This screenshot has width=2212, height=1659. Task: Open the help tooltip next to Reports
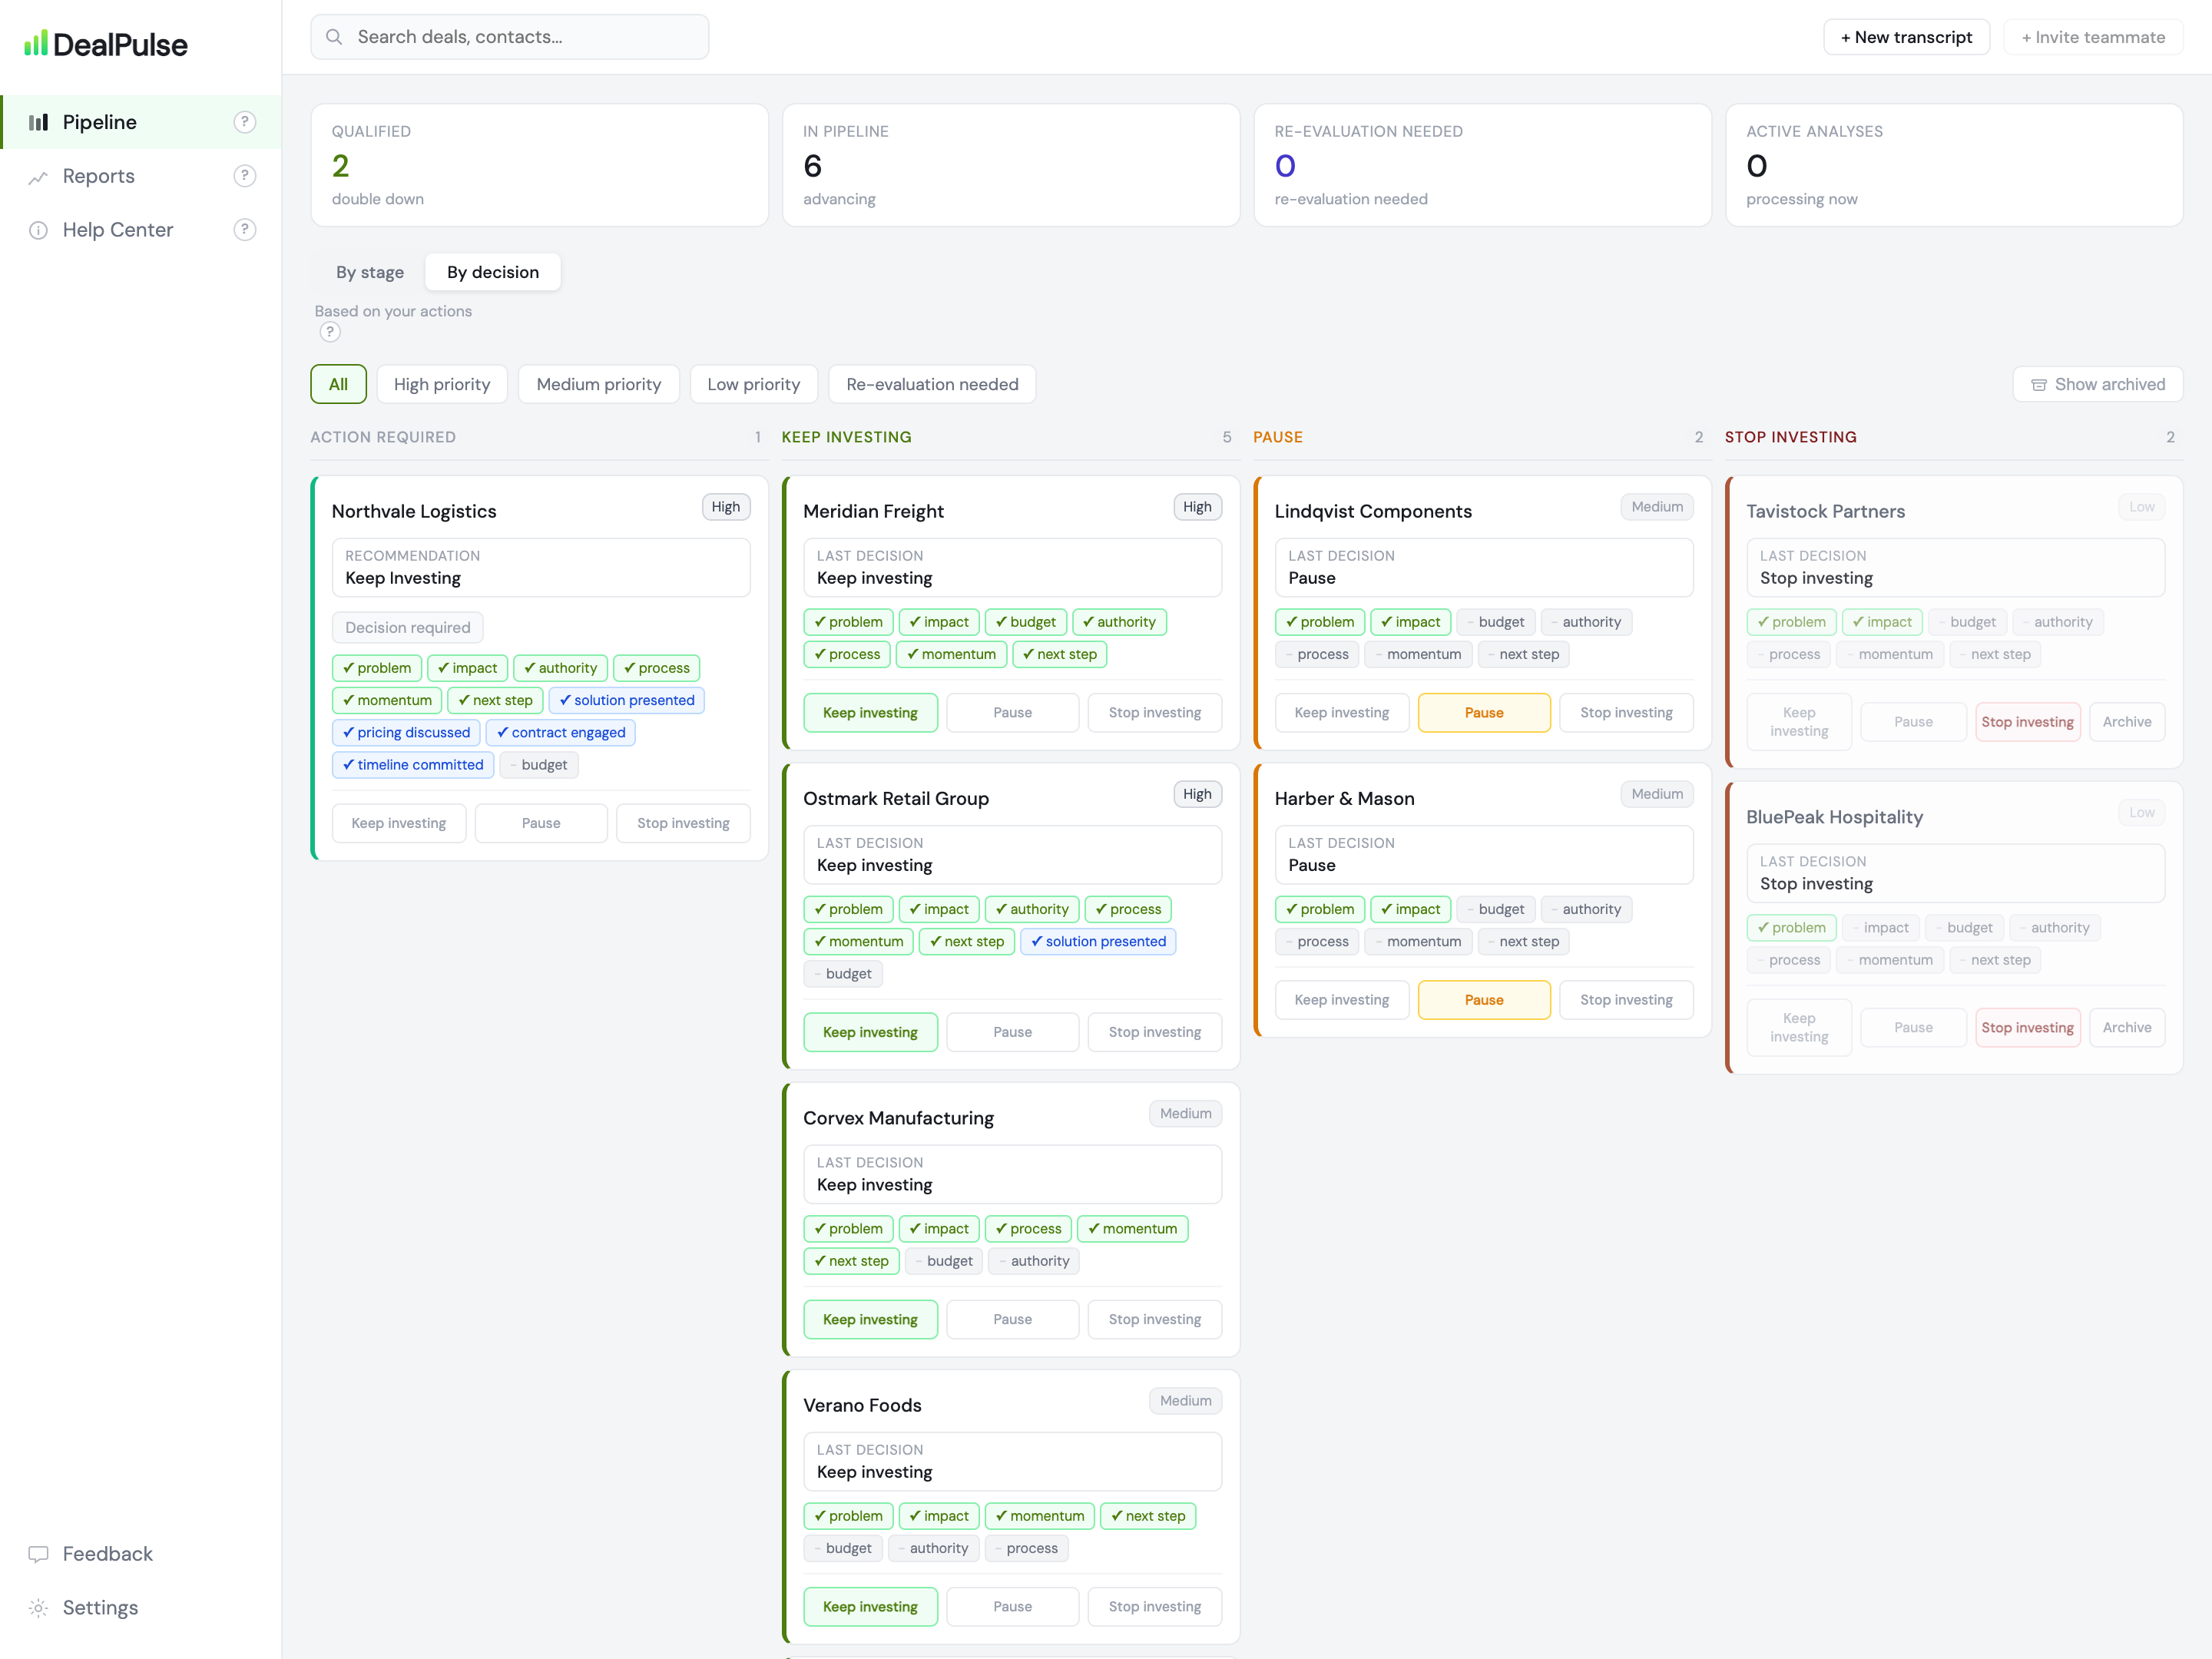pos(245,176)
